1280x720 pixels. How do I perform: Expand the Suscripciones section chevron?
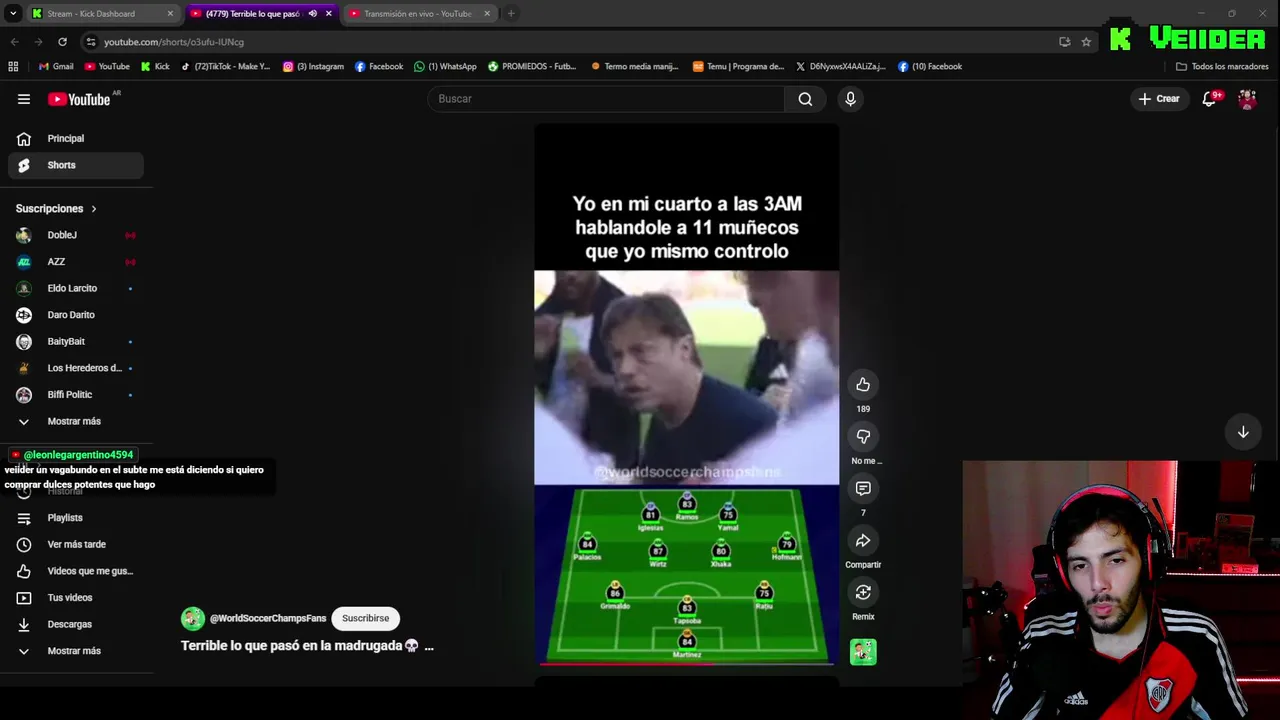click(94, 209)
